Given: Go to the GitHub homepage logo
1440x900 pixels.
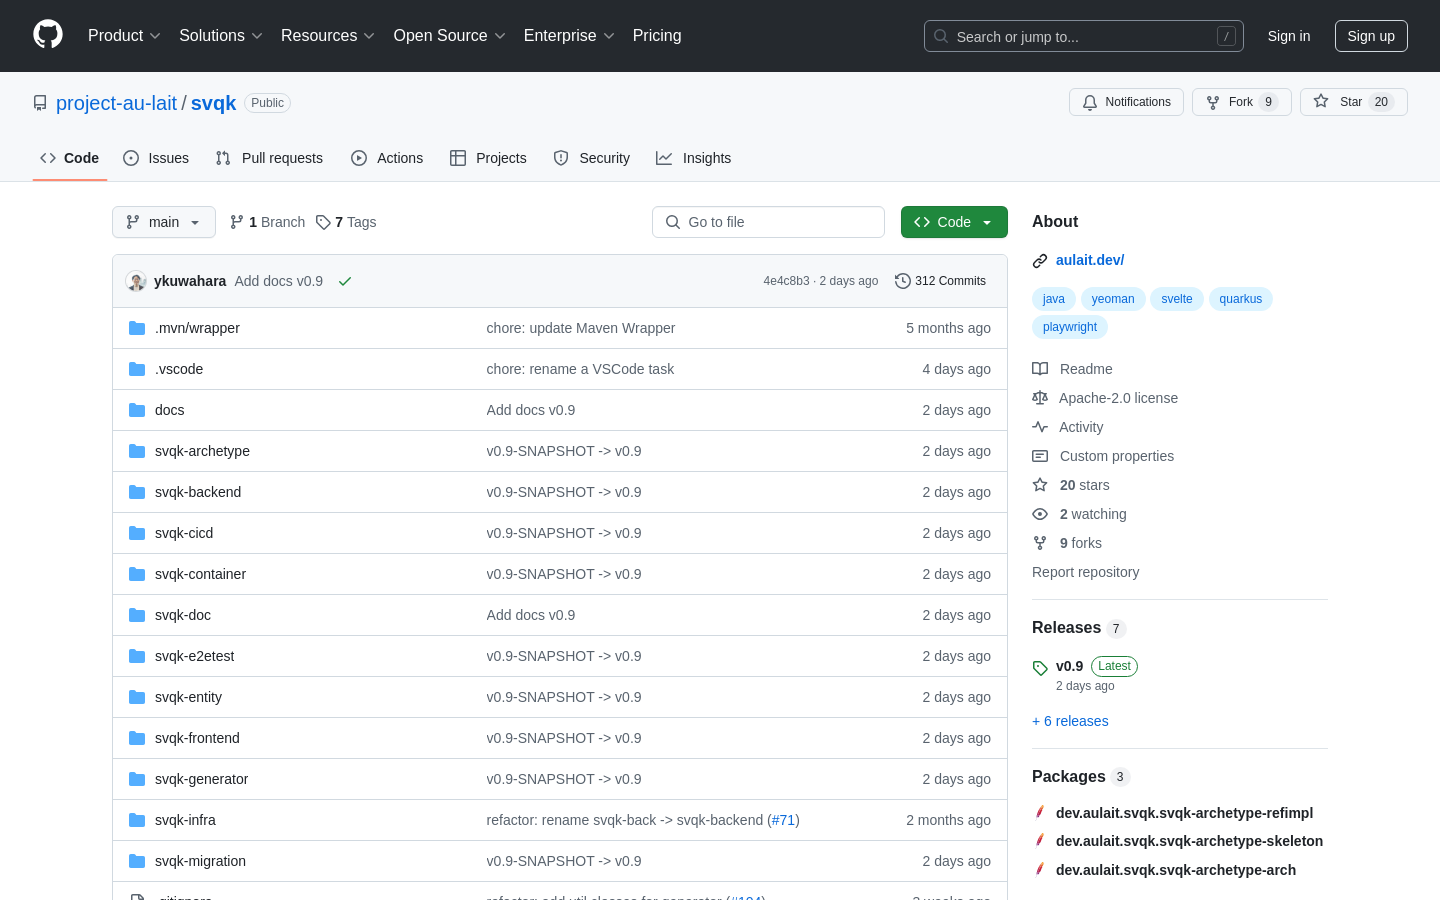Looking at the screenshot, I should click(48, 35).
